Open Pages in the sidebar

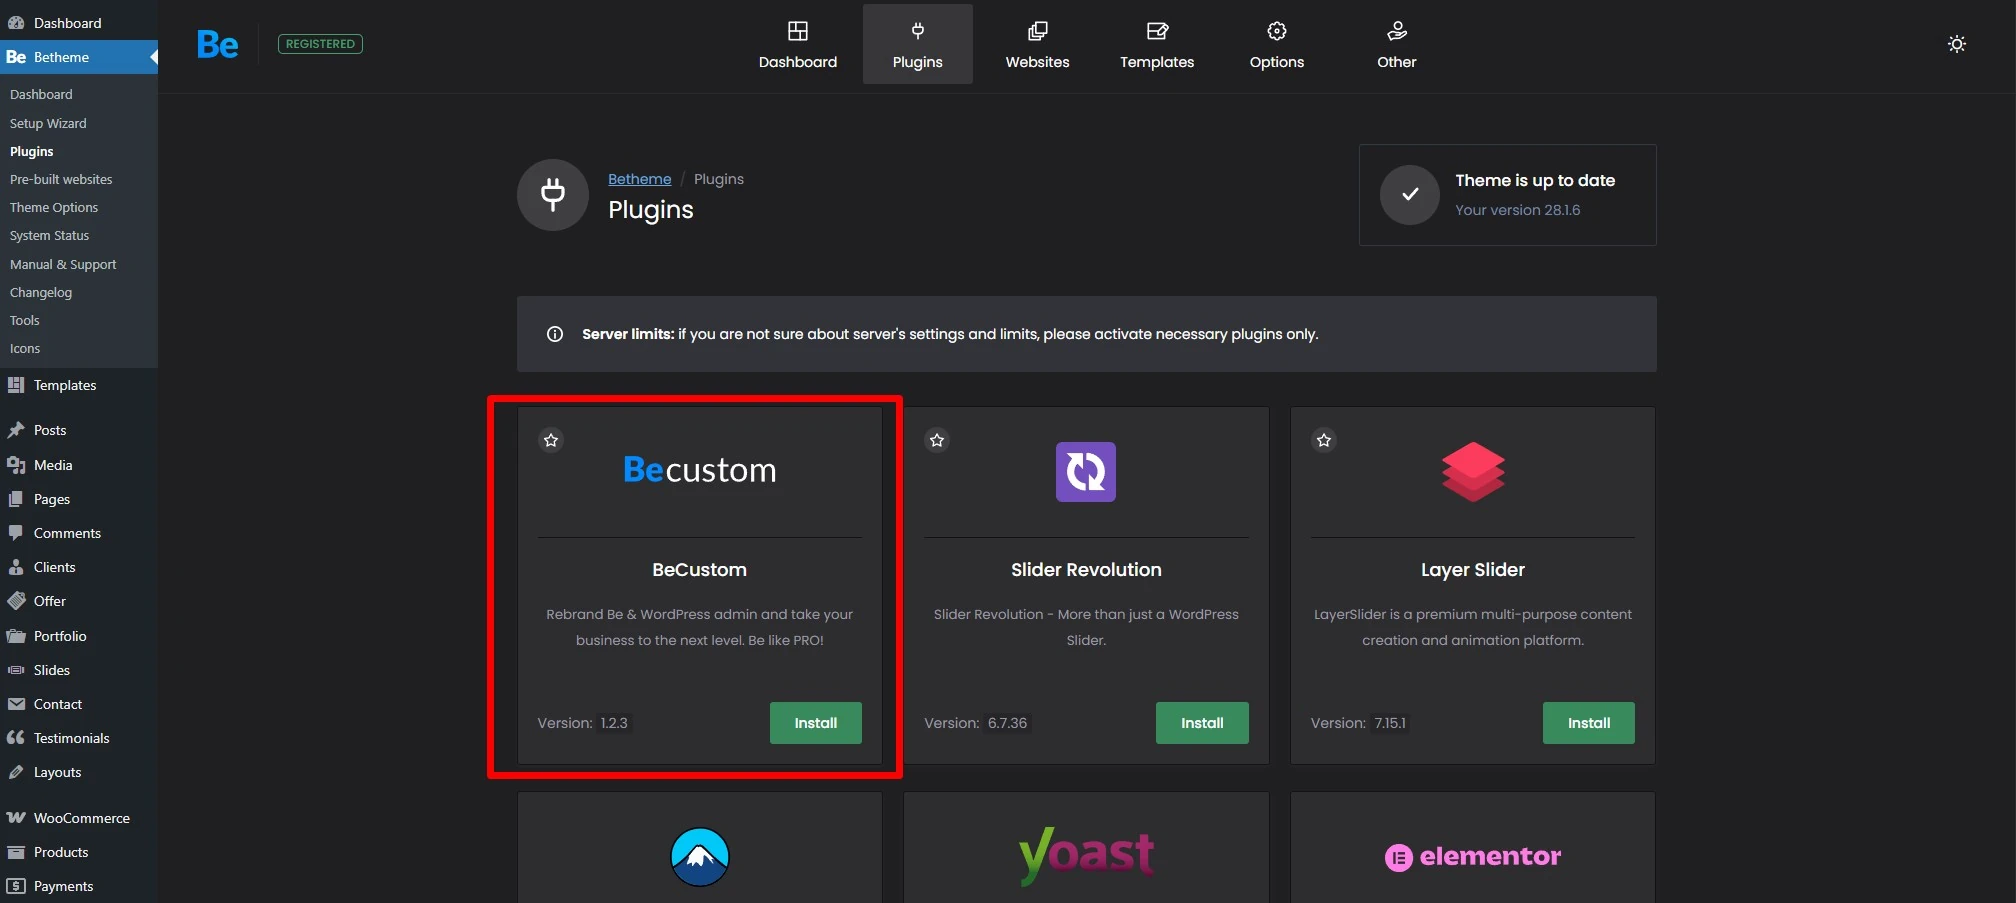pos(79,499)
